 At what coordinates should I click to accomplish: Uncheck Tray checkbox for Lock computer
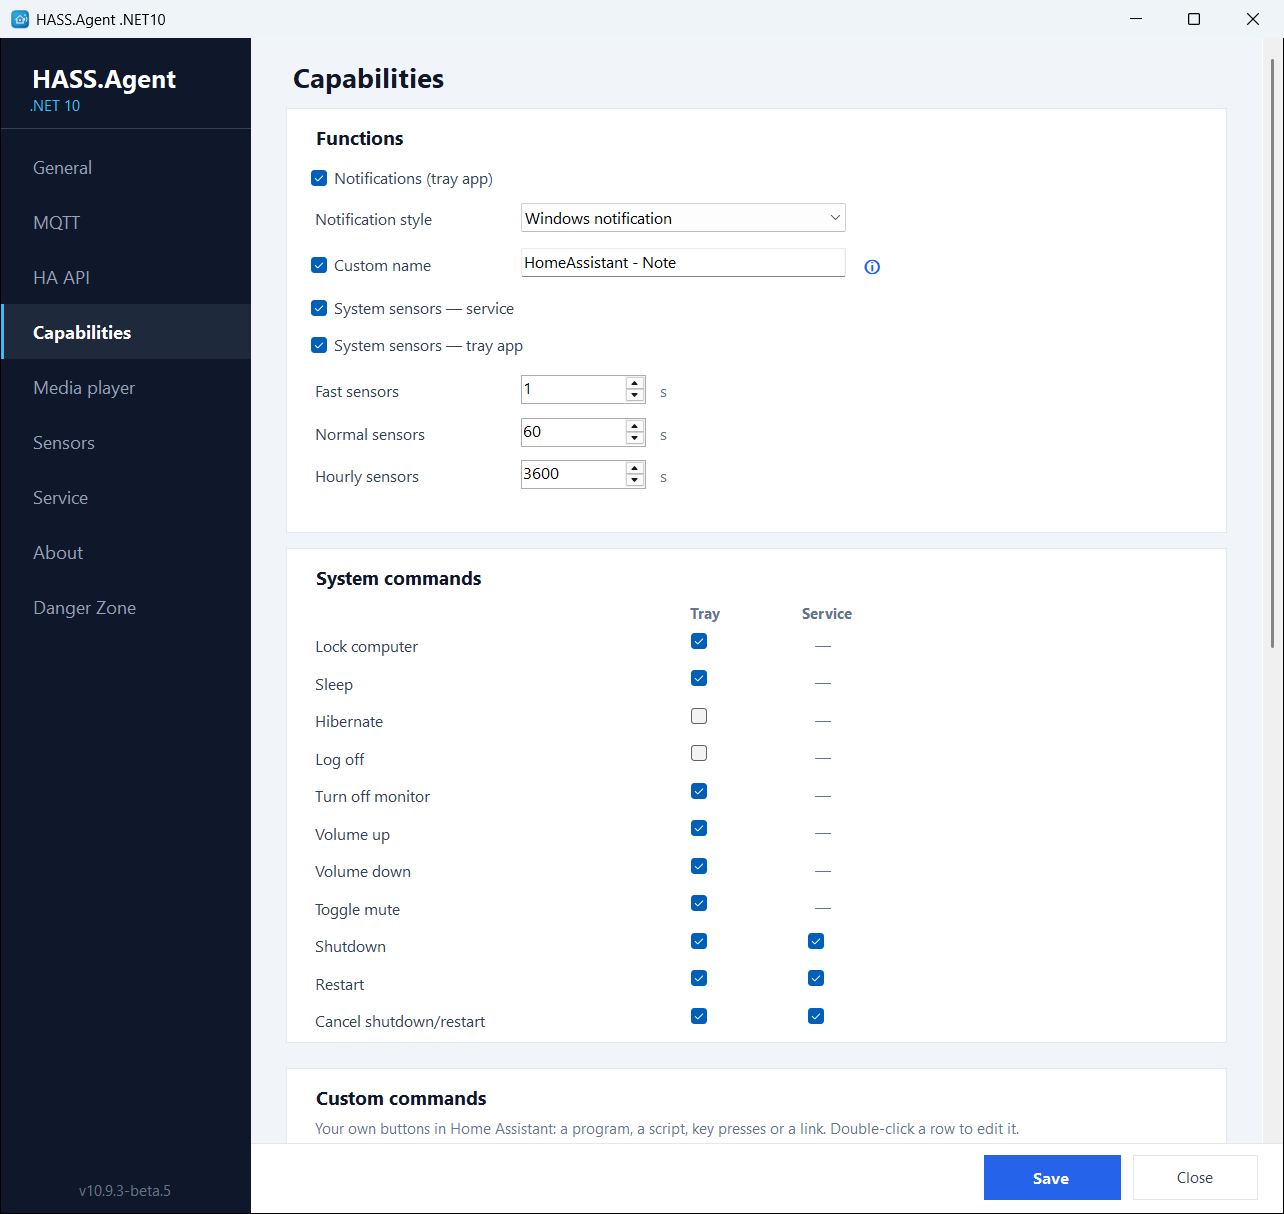(699, 641)
